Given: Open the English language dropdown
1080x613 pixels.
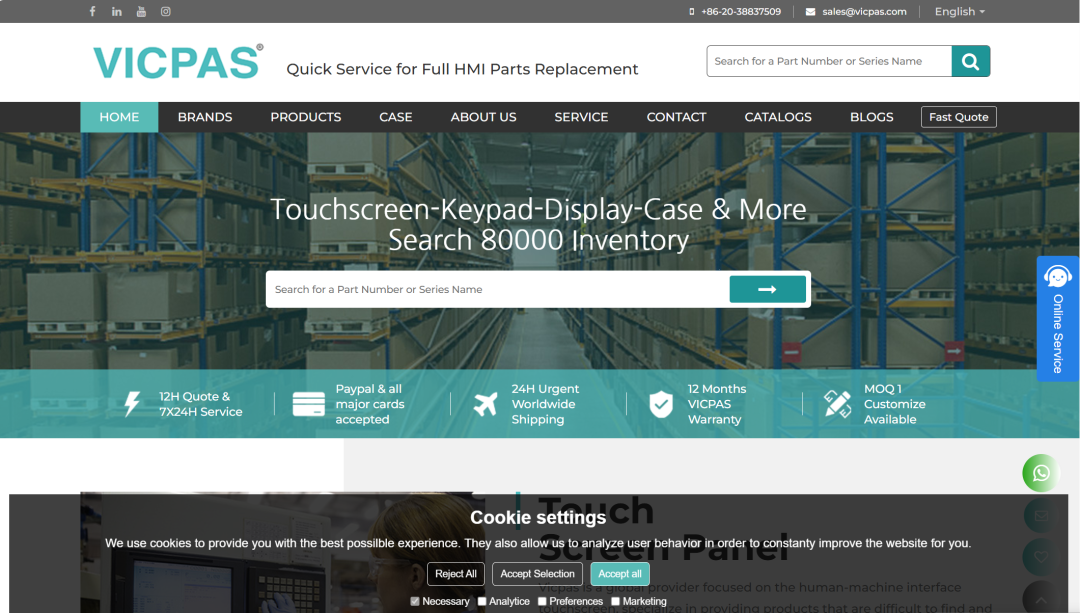Looking at the screenshot, I should (959, 12).
